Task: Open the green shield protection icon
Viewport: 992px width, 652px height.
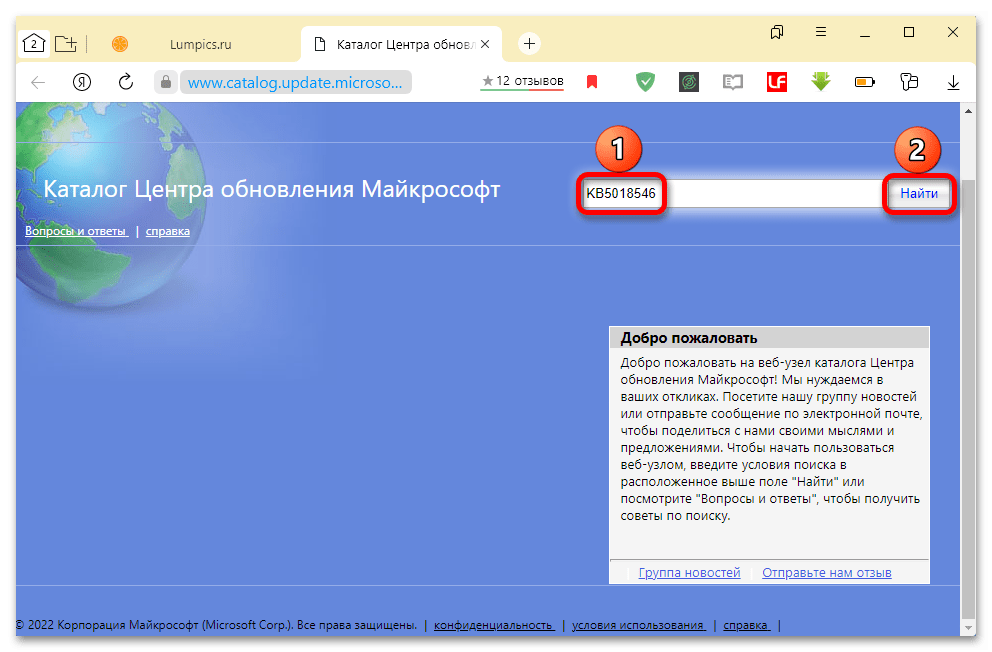Action: (x=645, y=82)
